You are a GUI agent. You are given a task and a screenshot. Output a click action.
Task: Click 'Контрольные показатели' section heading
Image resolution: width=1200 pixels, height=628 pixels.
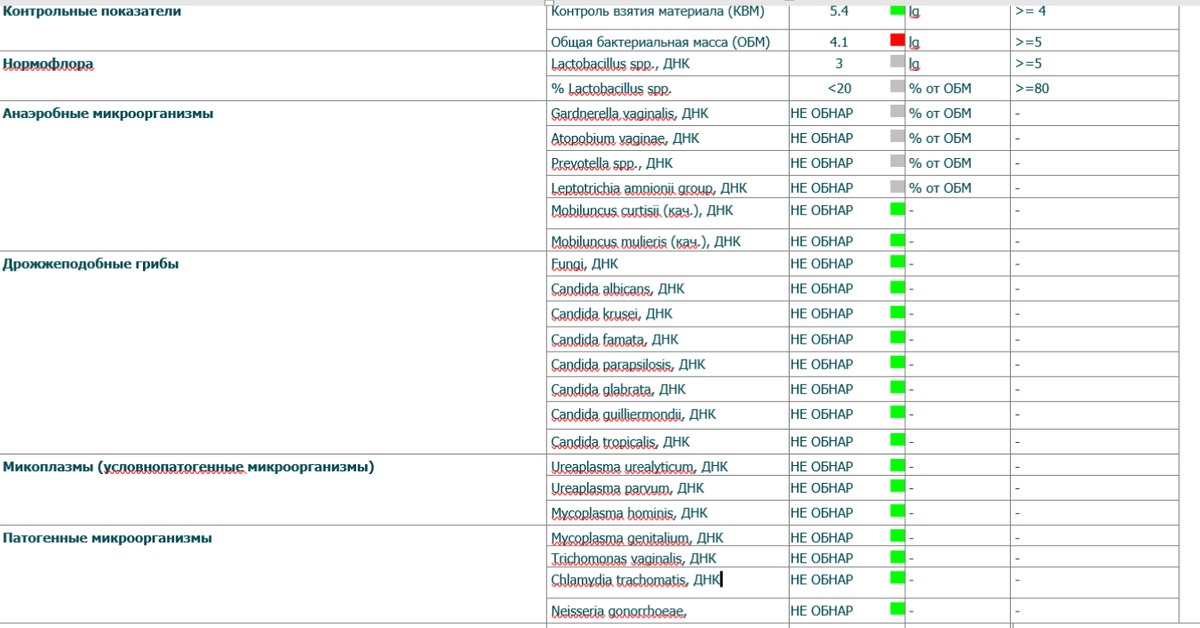(92, 11)
